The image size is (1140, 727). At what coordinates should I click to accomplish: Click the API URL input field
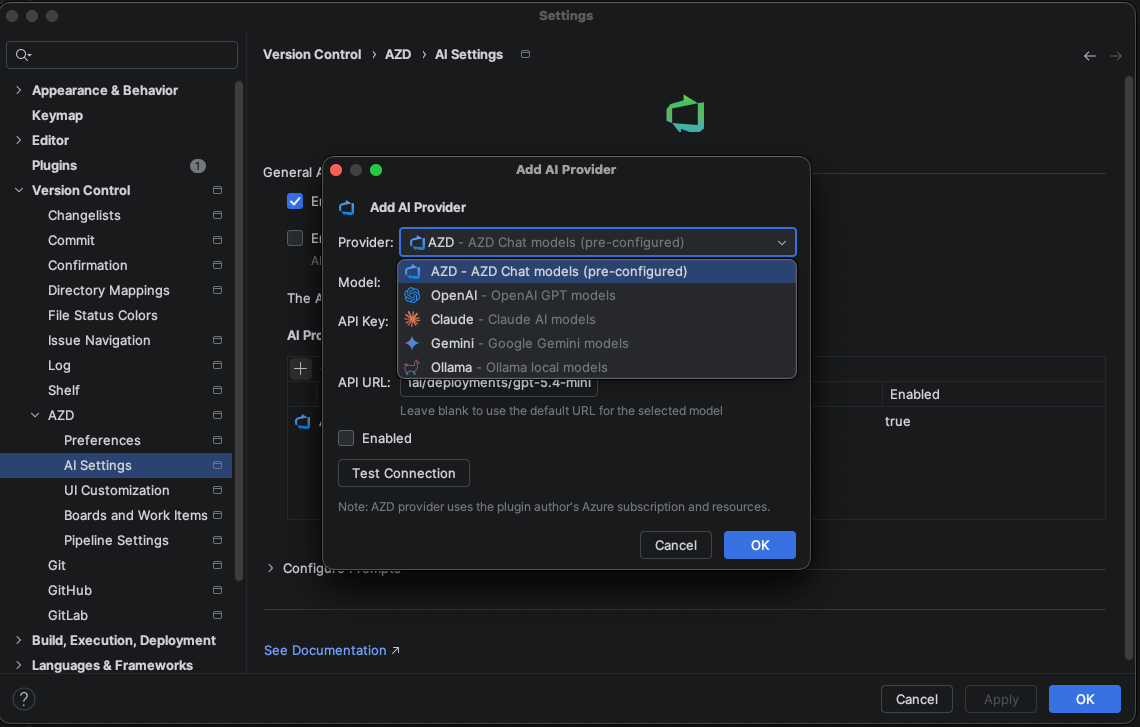click(x=499, y=383)
